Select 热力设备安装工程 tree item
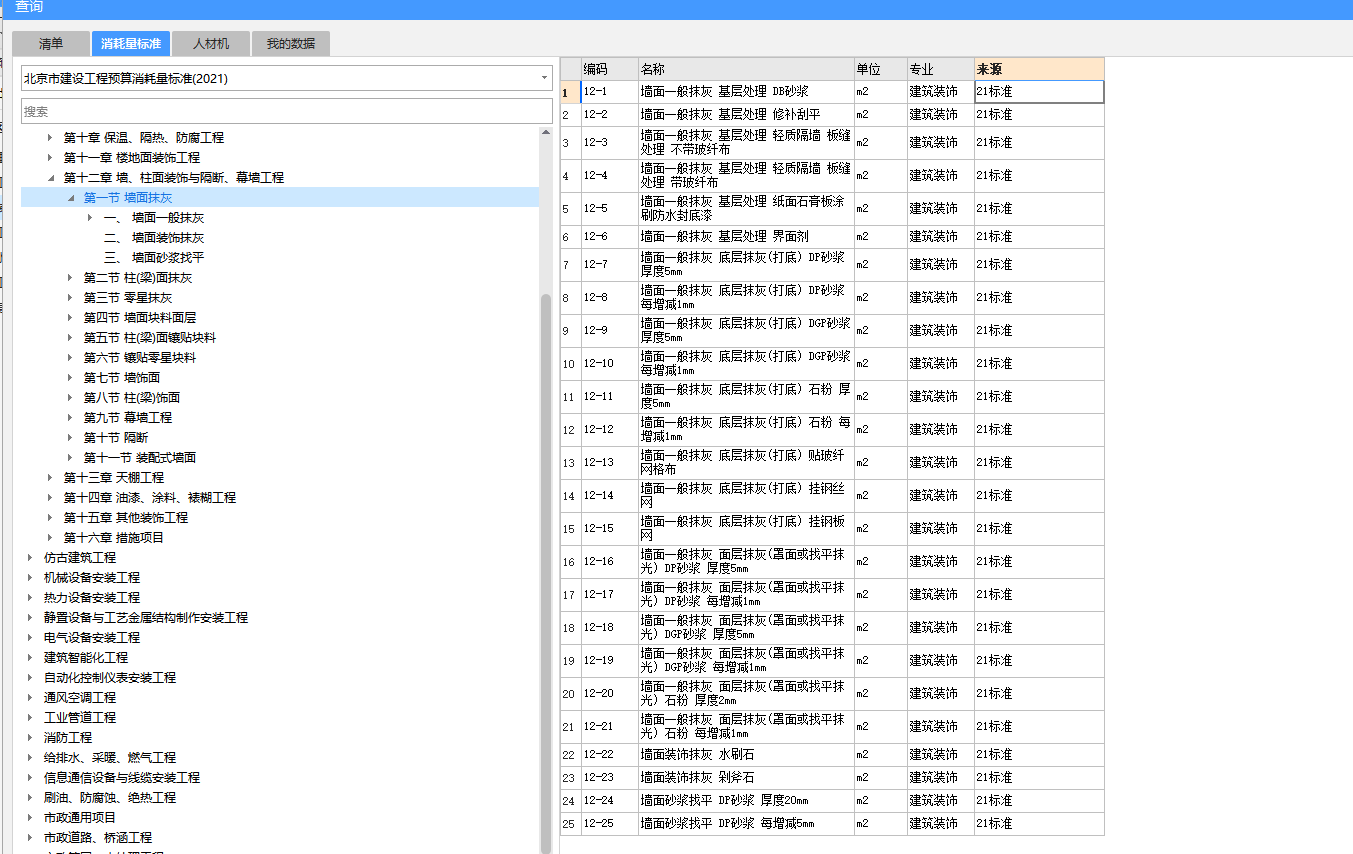The image size is (1353, 854). (92, 598)
